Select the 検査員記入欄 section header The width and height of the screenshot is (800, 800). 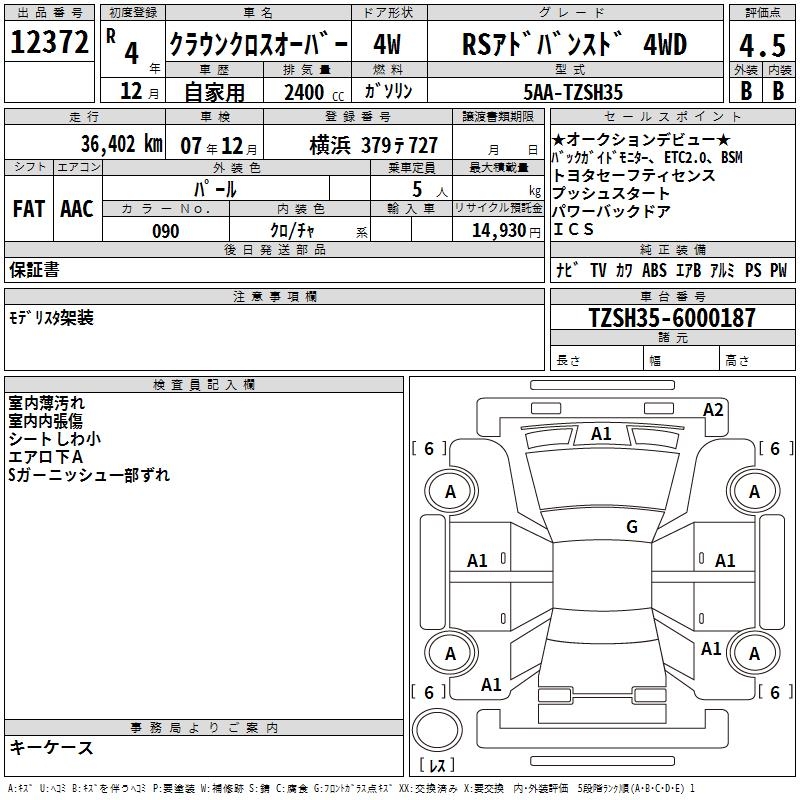tap(204, 385)
